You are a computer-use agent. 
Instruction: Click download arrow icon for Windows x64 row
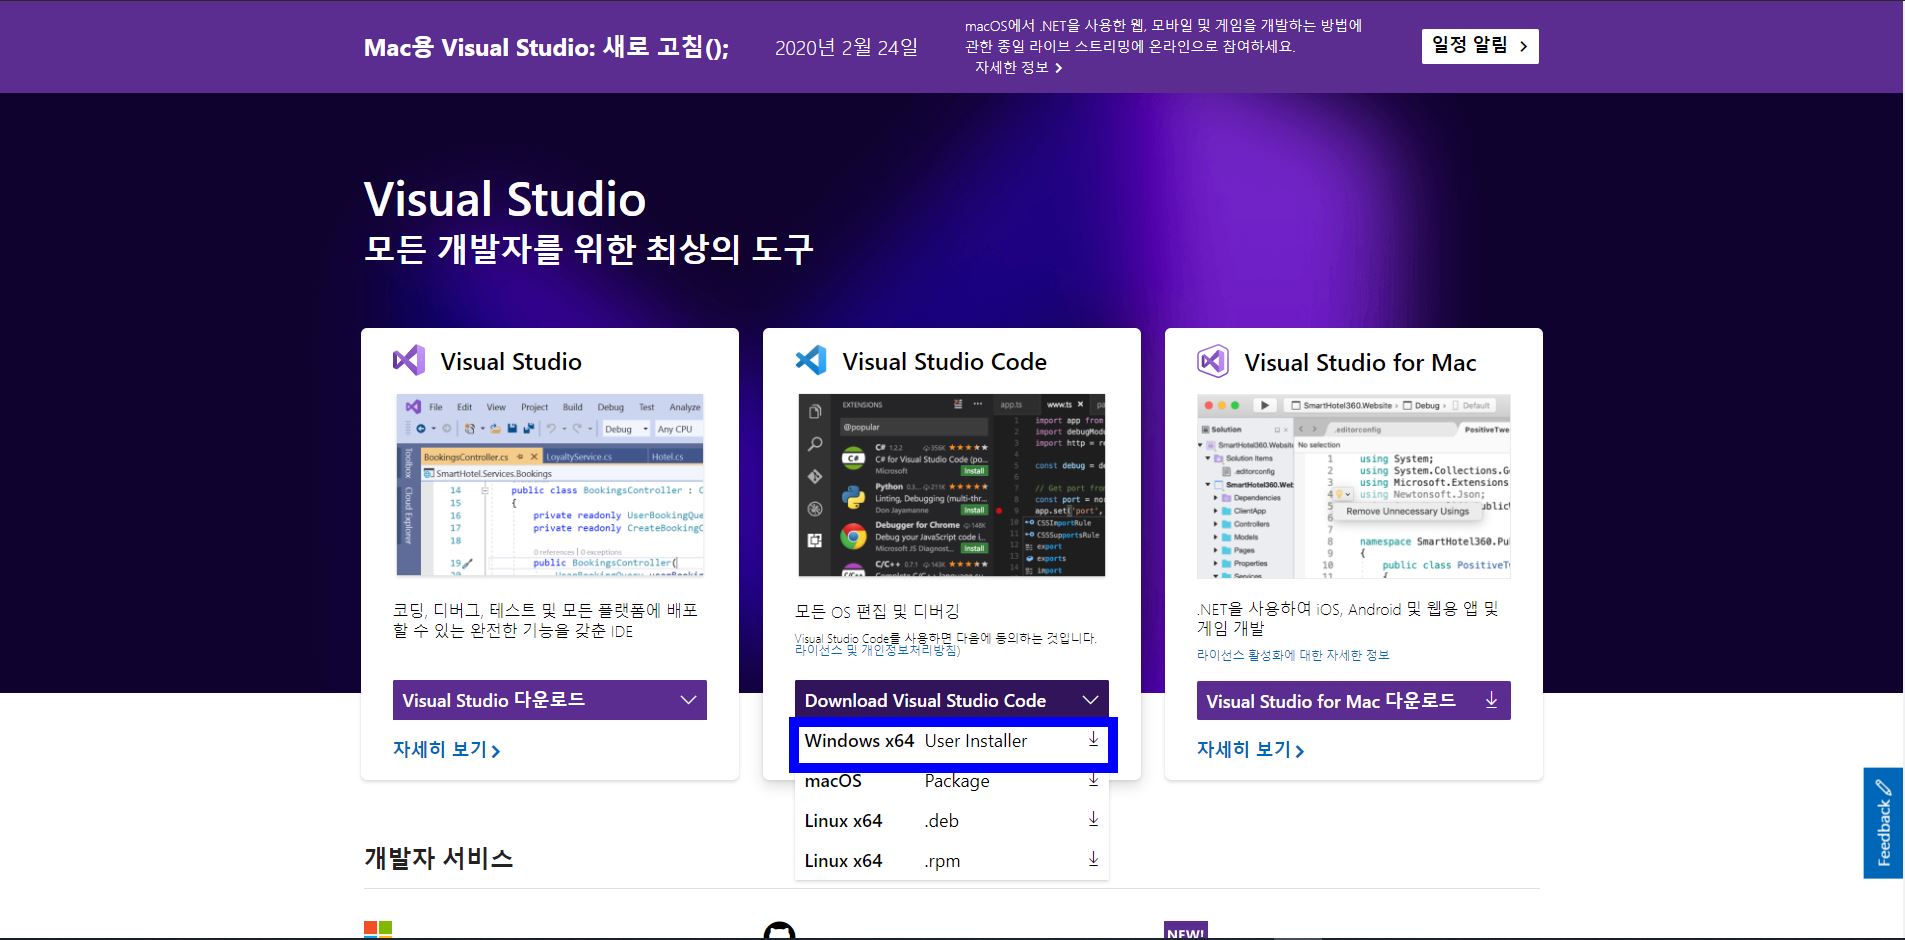(1093, 740)
